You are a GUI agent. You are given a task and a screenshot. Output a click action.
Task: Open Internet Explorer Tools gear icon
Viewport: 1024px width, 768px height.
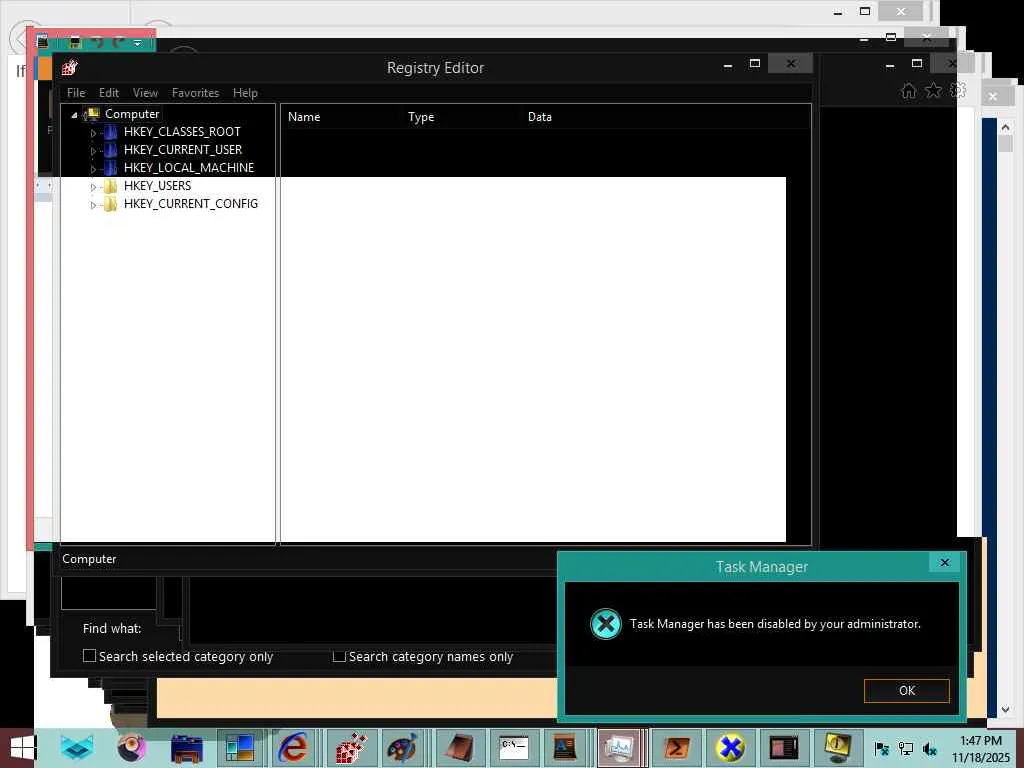pos(957,90)
